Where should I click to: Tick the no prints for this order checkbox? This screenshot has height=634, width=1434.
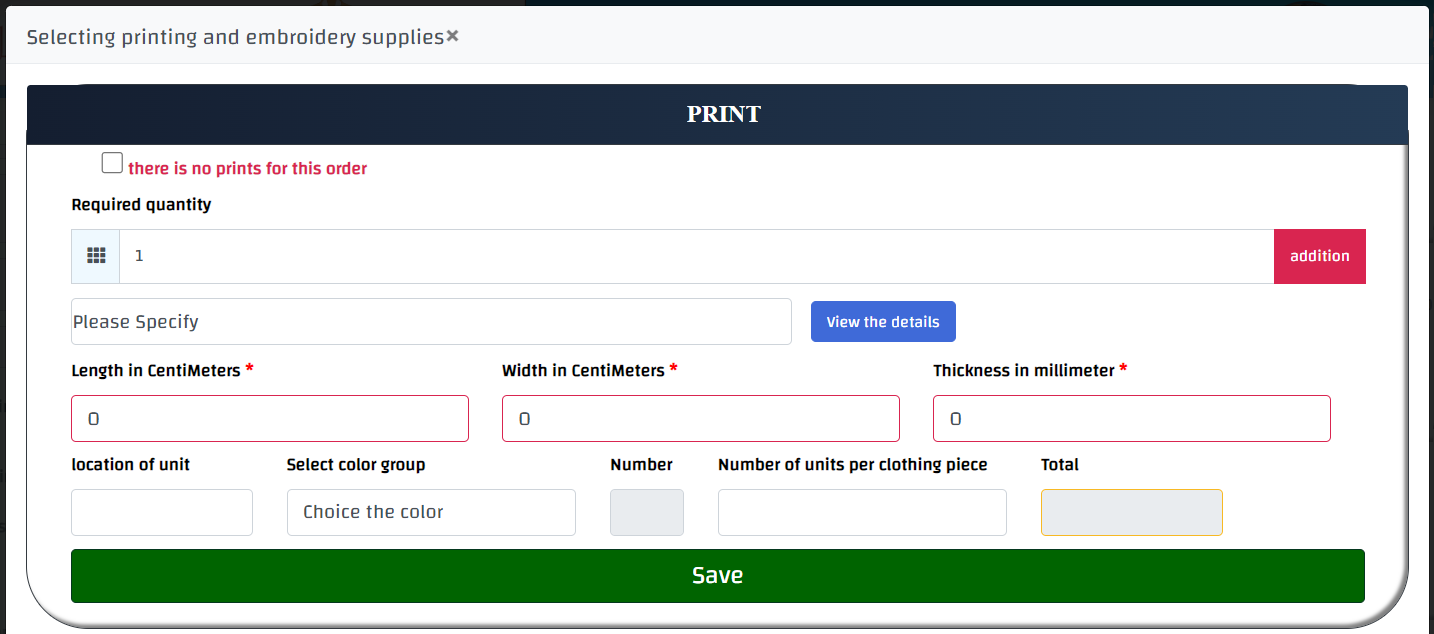(x=112, y=163)
